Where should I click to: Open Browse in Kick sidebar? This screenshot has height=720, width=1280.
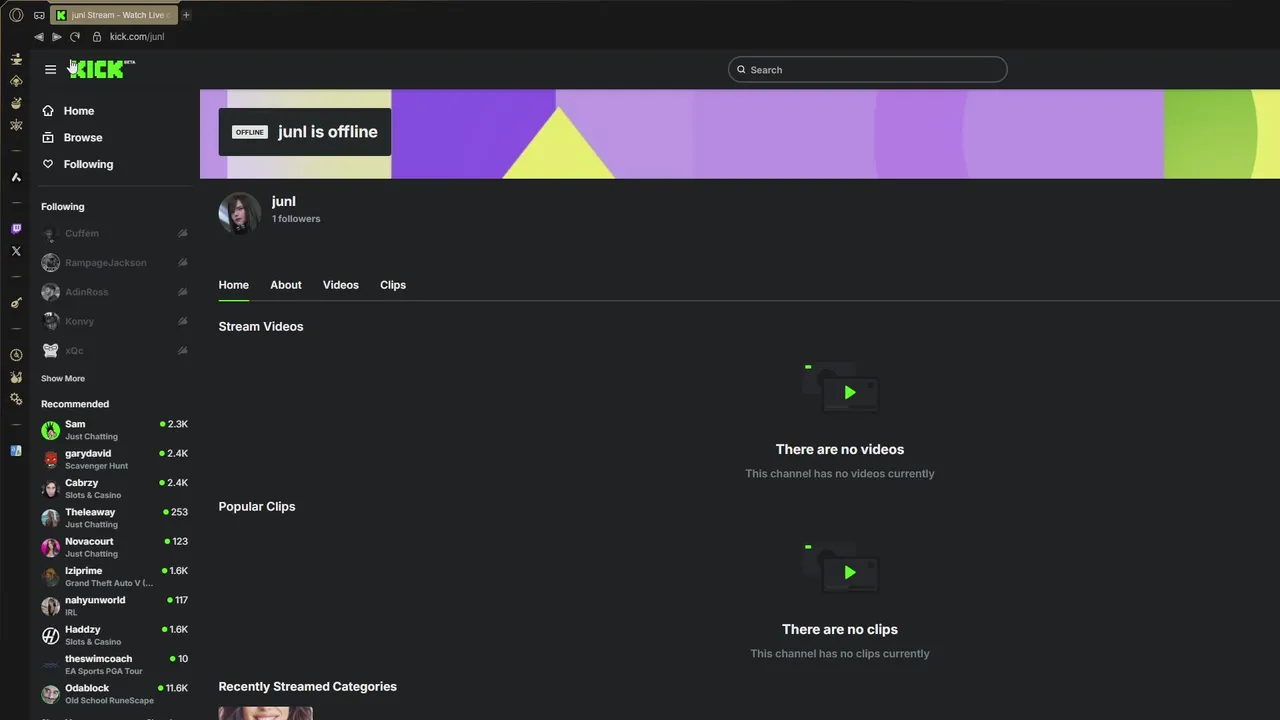point(83,137)
